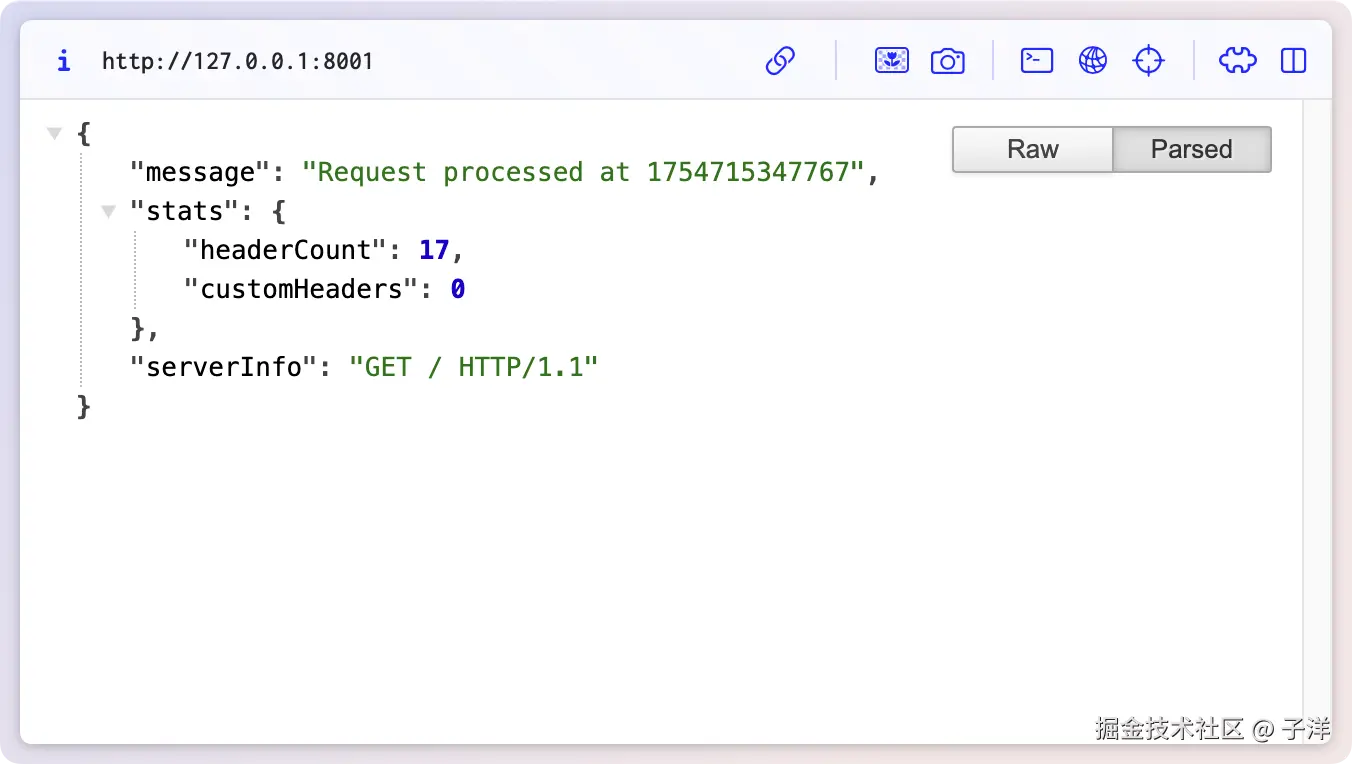
Task: Click the customHeaders value 0
Action: click(x=457, y=289)
